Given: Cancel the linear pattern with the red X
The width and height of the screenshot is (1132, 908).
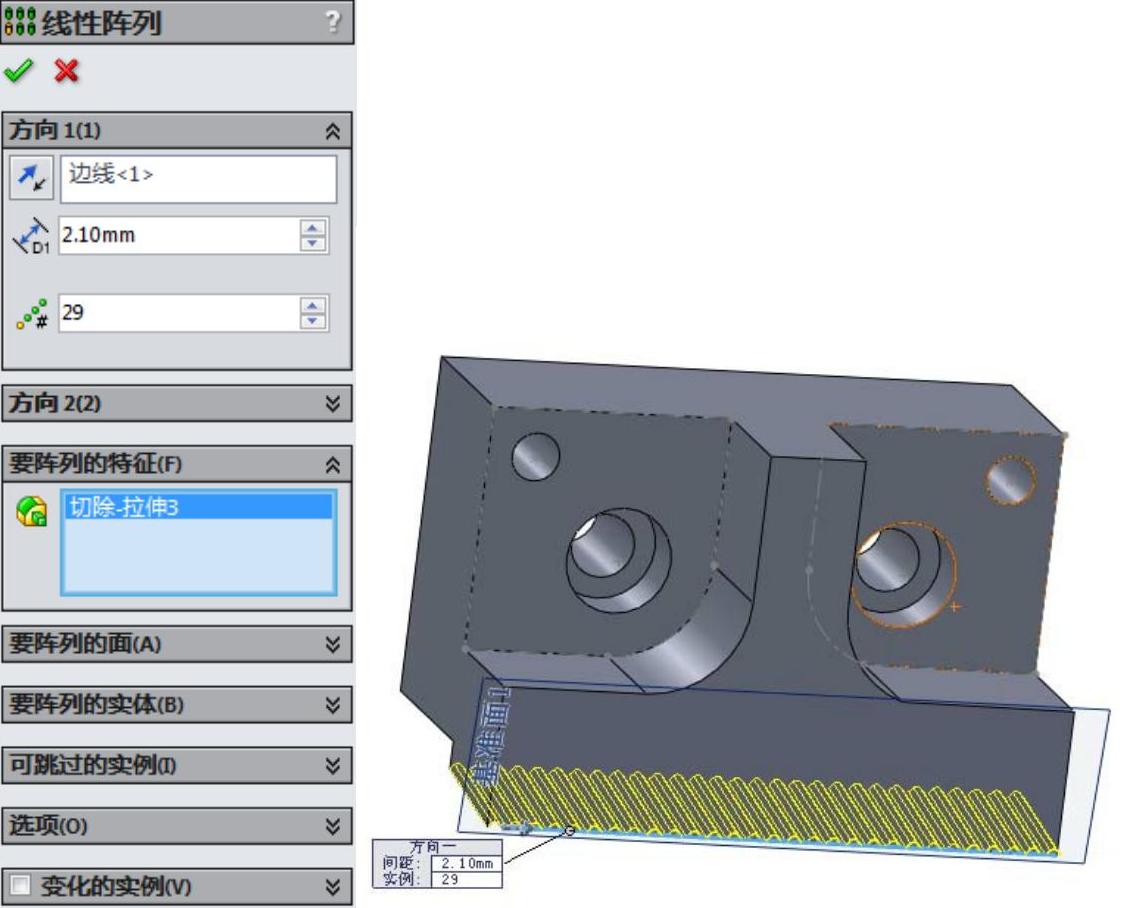Looking at the screenshot, I should click(66, 71).
